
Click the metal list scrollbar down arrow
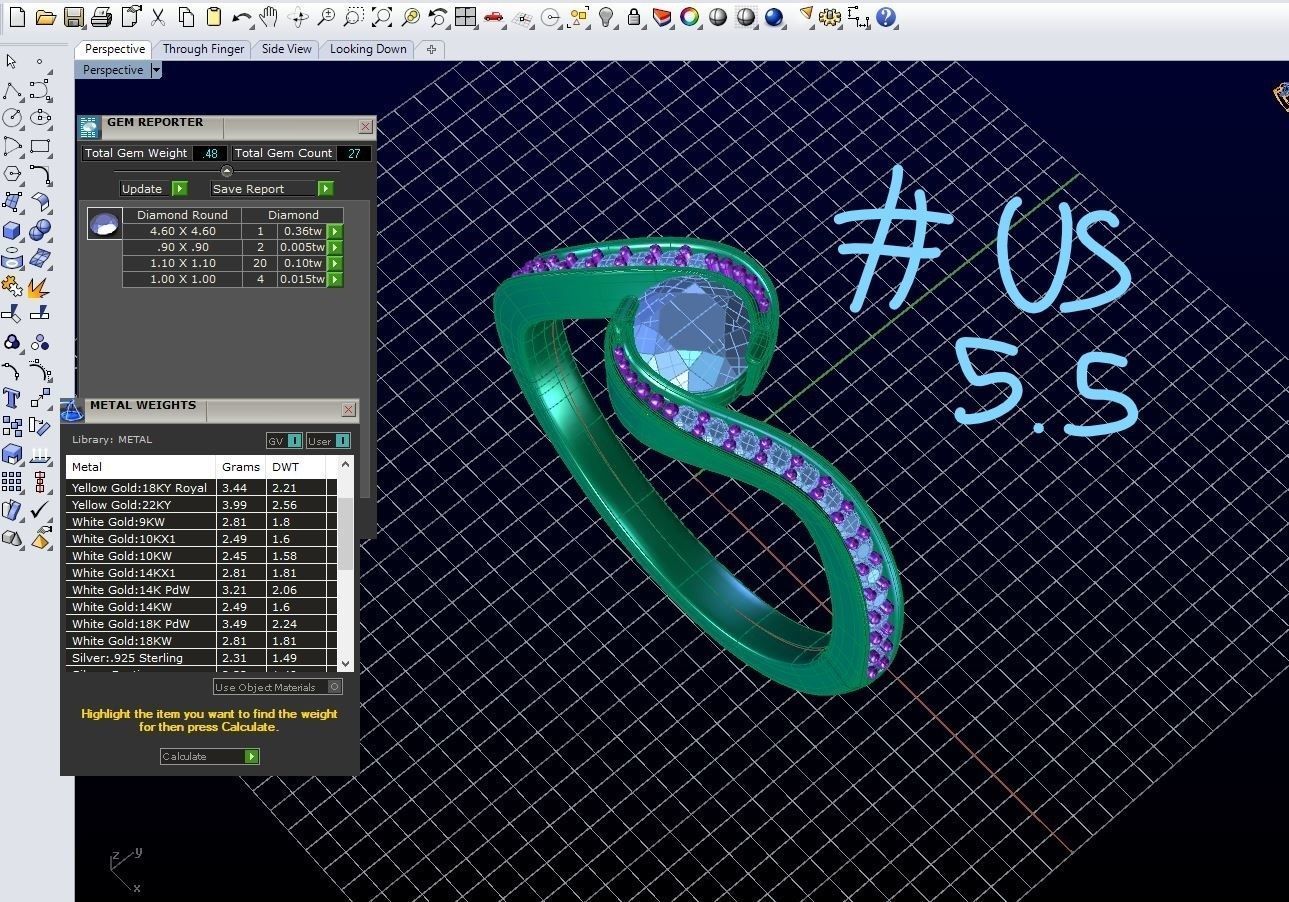pyautogui.click(x=345, y=662)
